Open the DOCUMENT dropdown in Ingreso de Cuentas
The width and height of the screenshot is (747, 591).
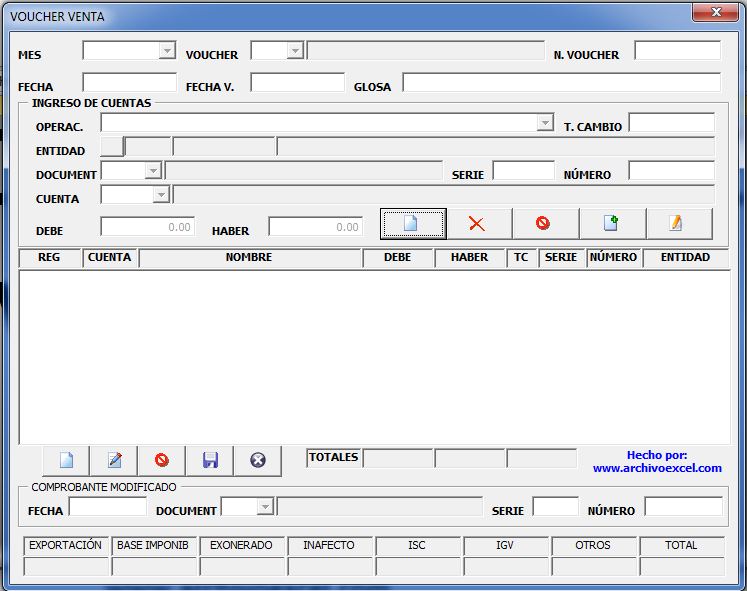153,170
